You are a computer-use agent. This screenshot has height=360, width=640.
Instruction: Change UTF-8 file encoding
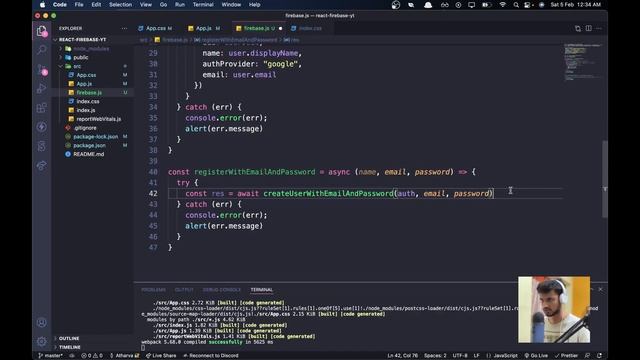point(460,356)
